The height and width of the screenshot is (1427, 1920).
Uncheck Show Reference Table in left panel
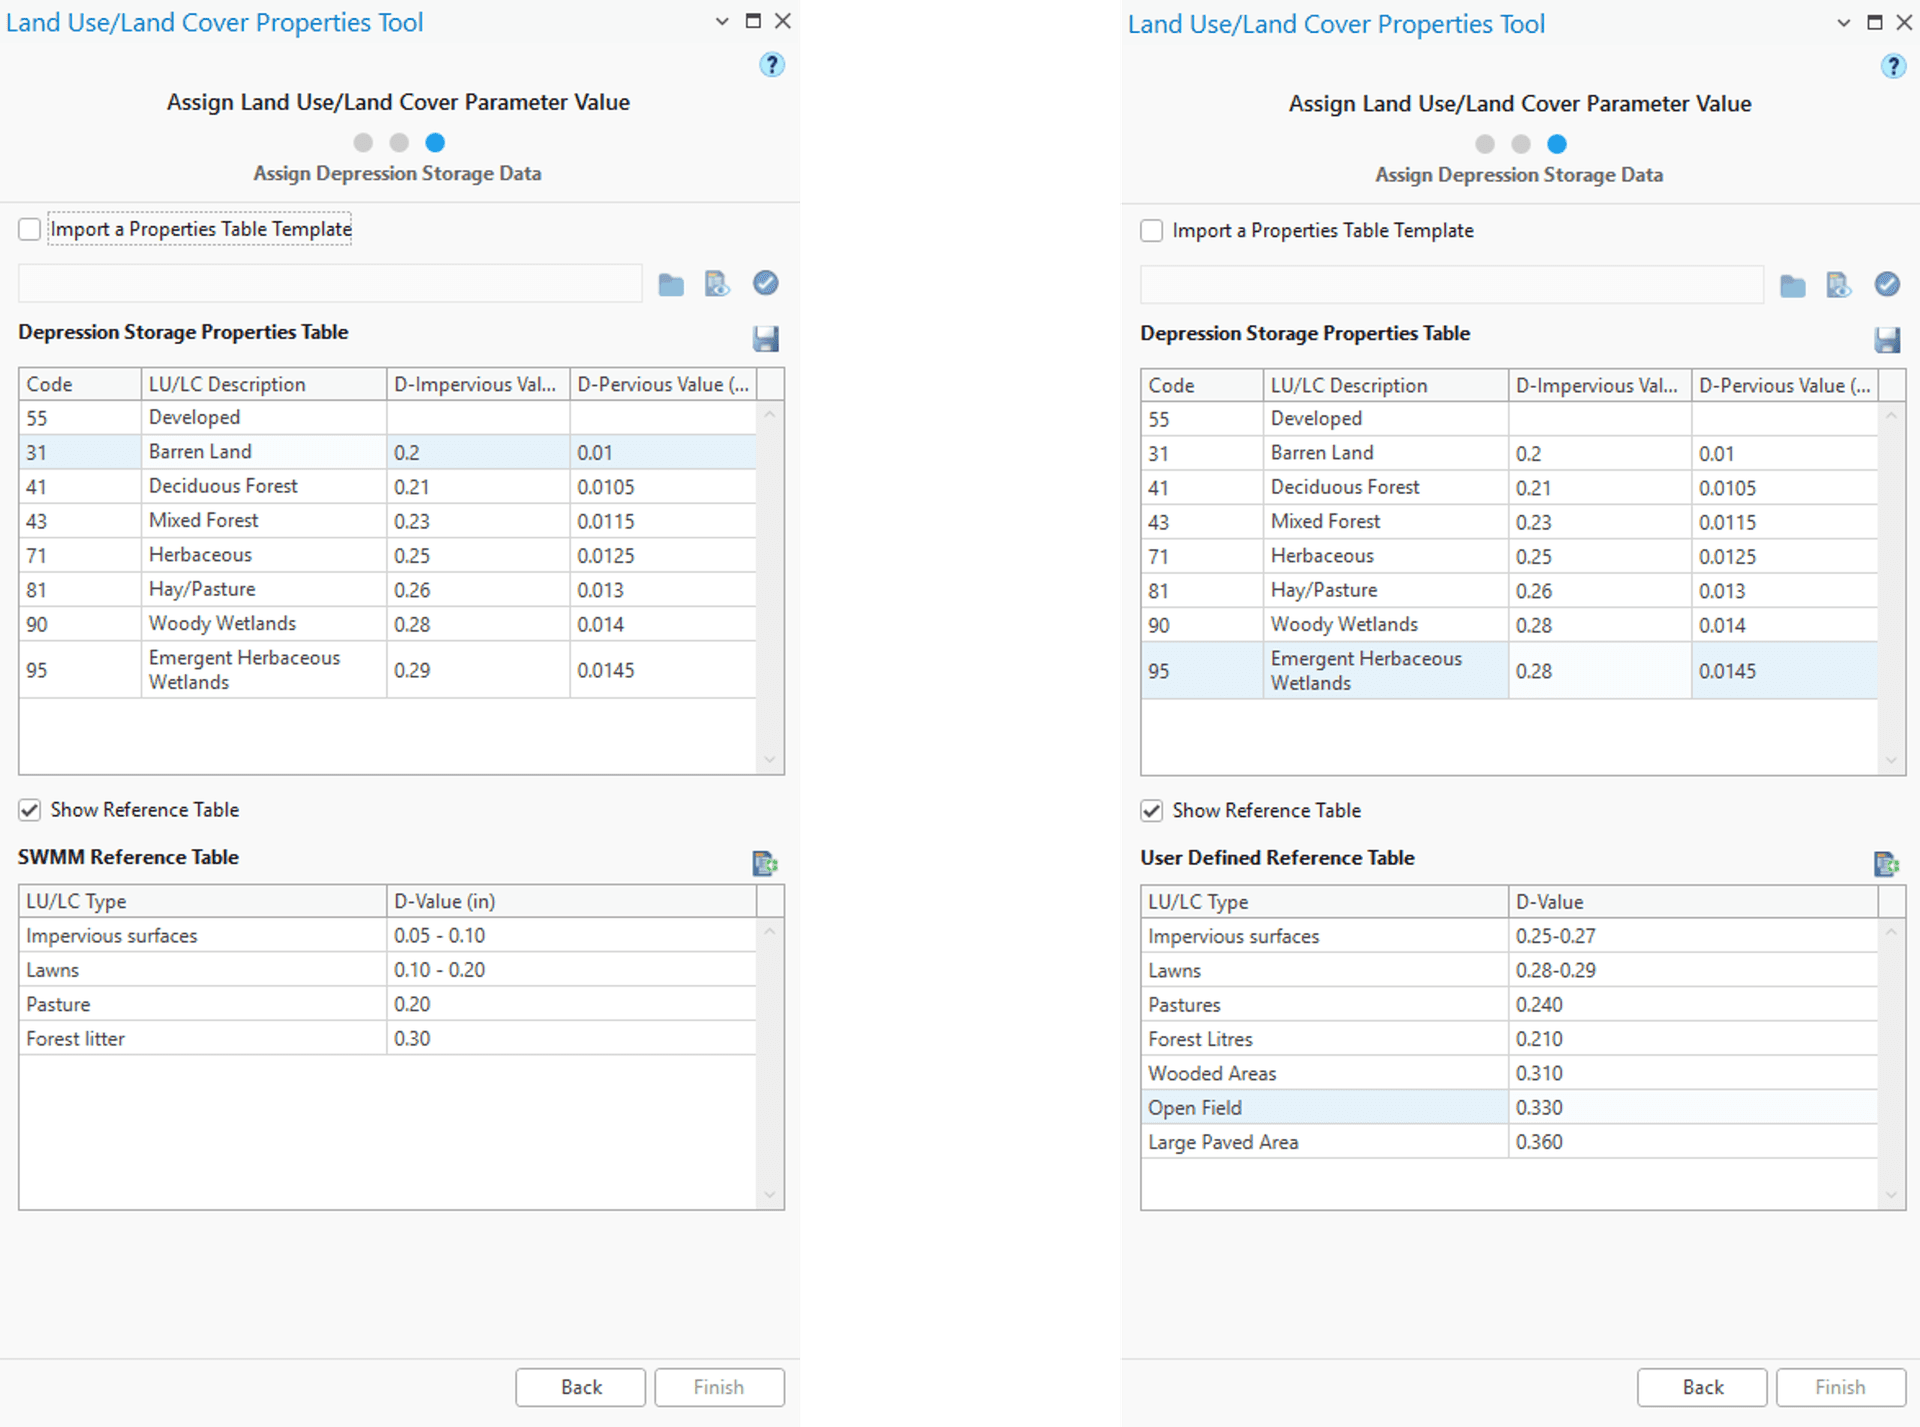[x=30, y=810]
